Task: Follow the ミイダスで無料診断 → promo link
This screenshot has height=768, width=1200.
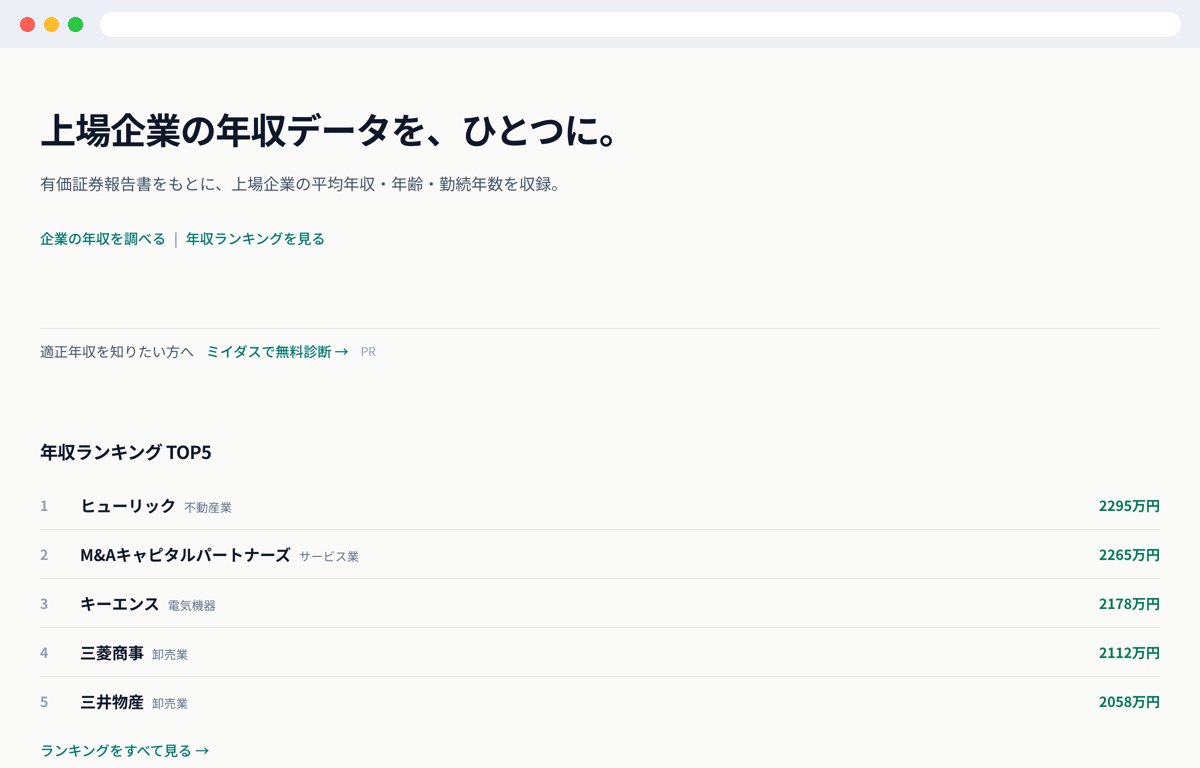Action: 277,352
